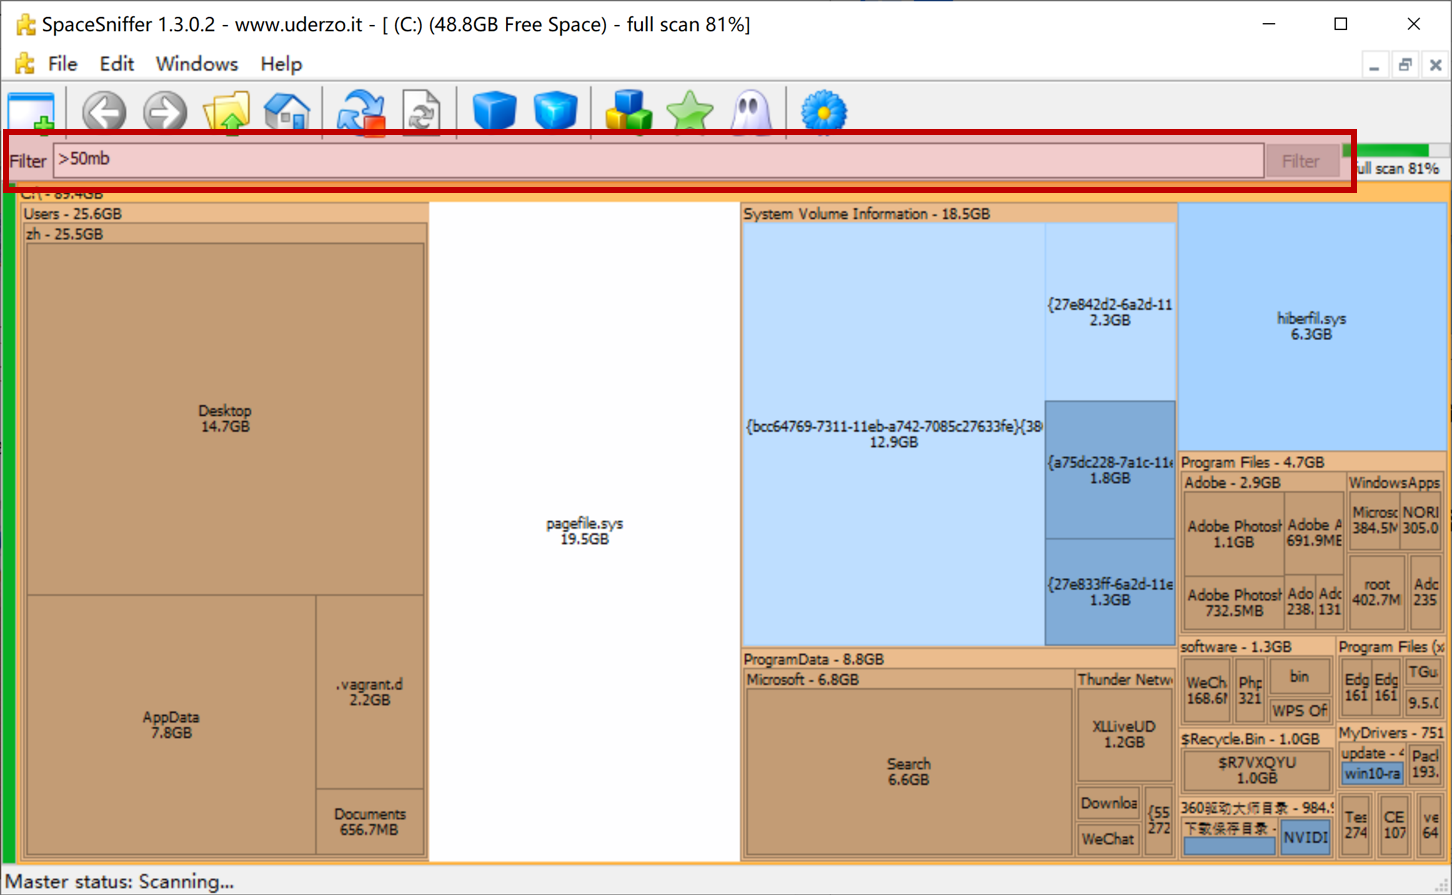Go forward with right arrow icon
Screen dimensions: 1452x895
[165, 112]
